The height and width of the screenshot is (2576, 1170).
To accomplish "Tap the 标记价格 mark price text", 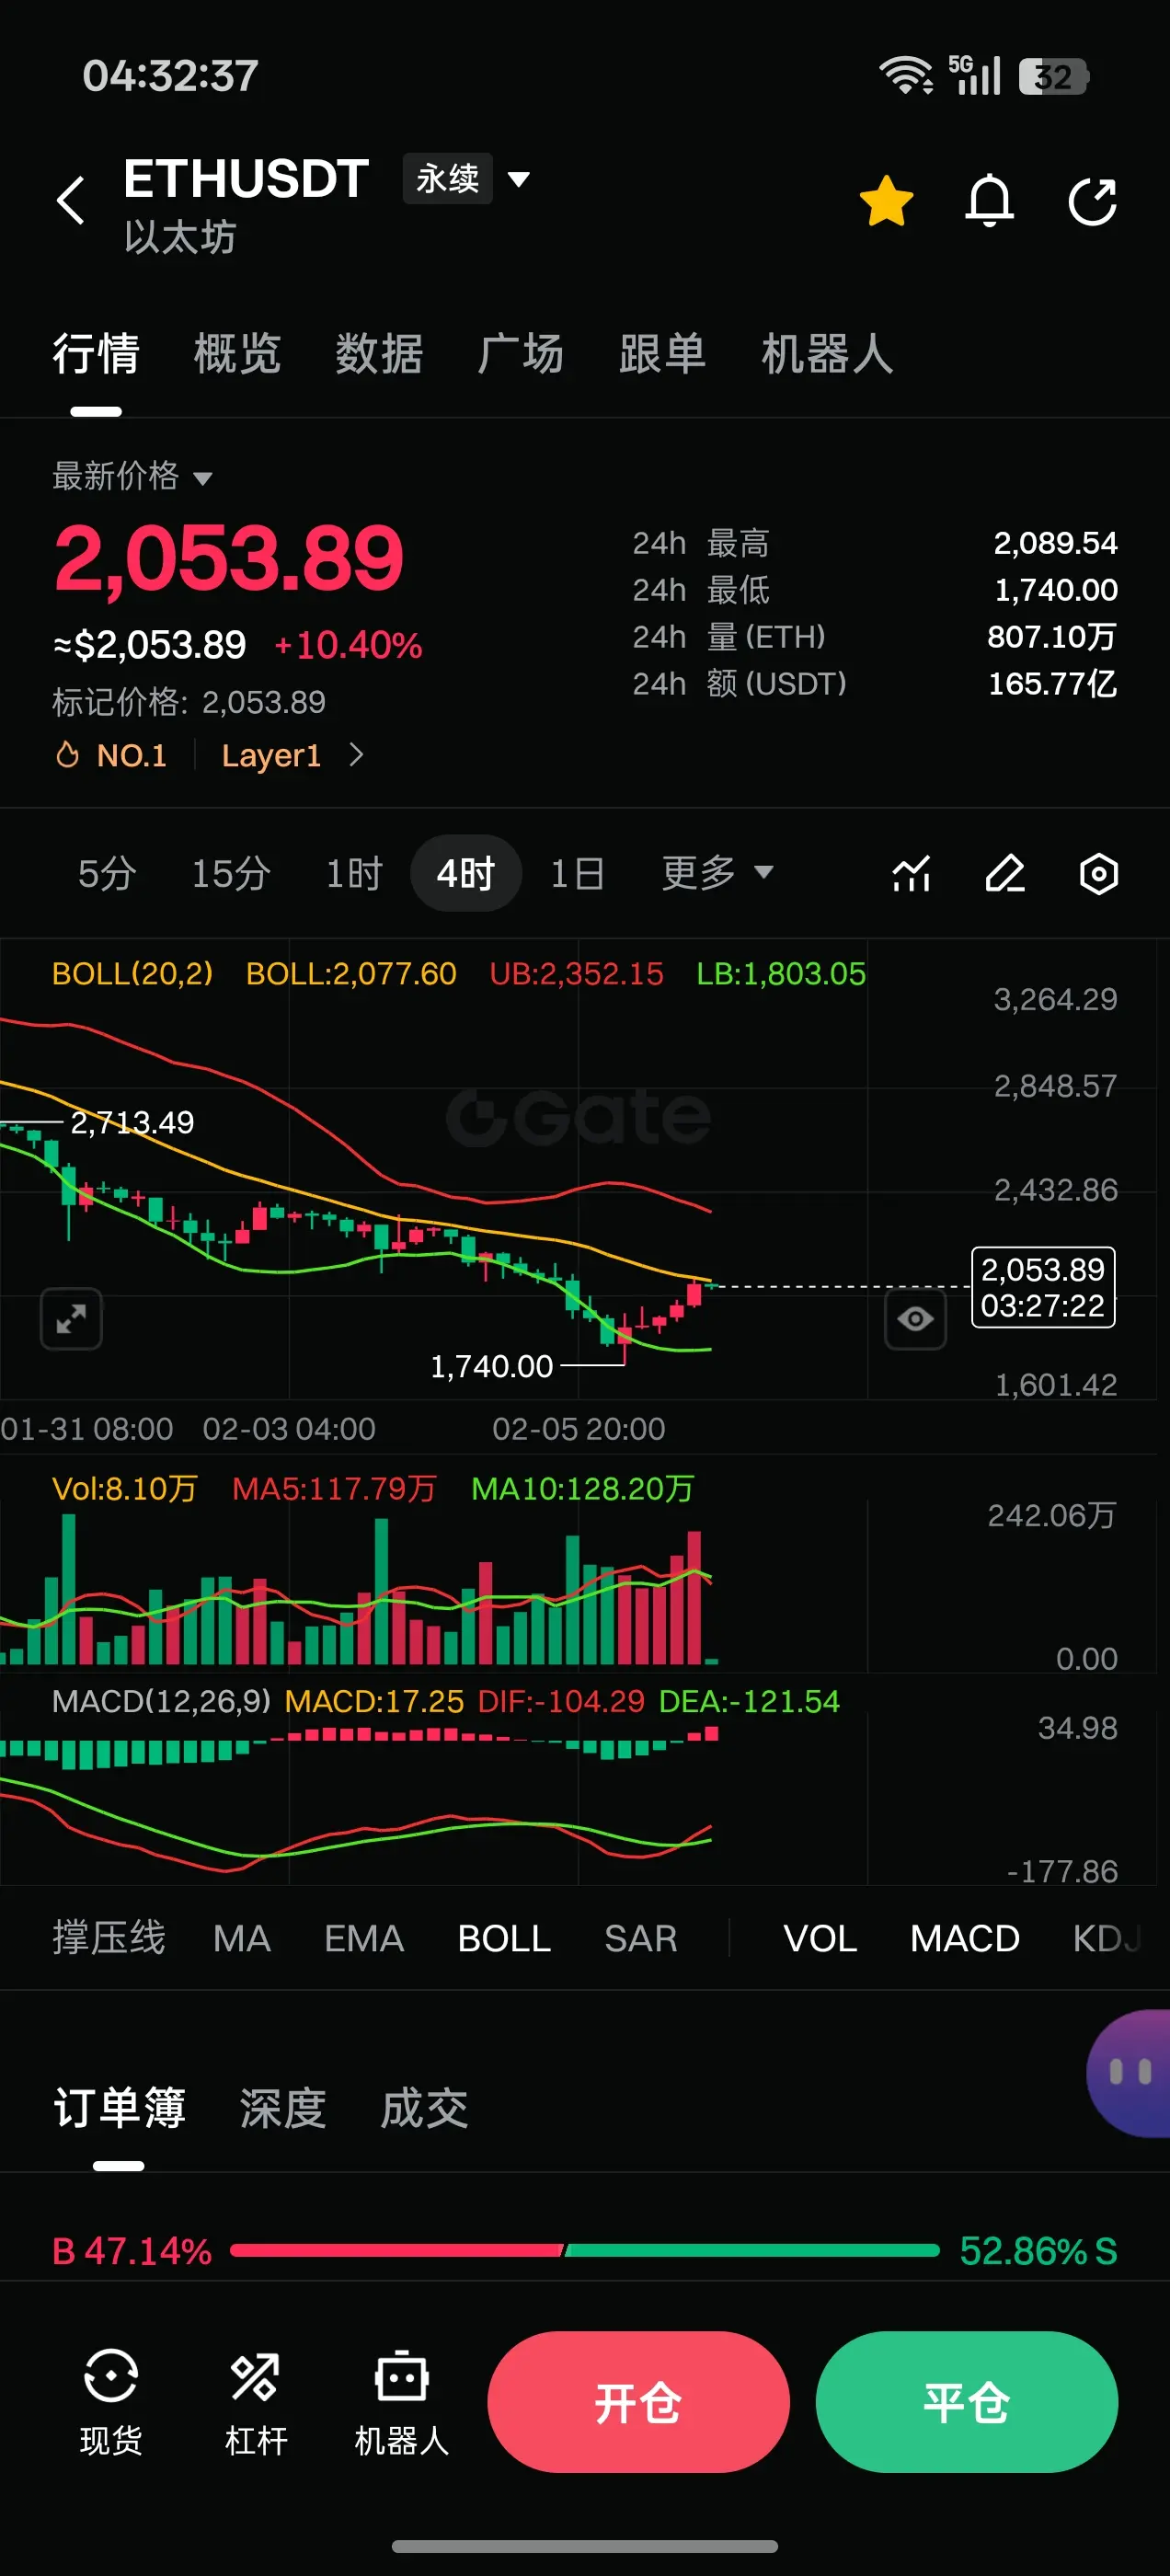I will [189, 702].
